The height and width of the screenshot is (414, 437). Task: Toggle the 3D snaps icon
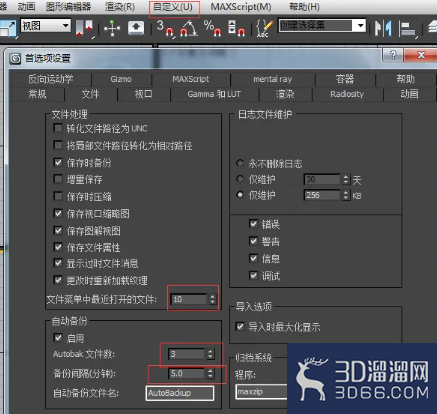[x=166, y=28]
